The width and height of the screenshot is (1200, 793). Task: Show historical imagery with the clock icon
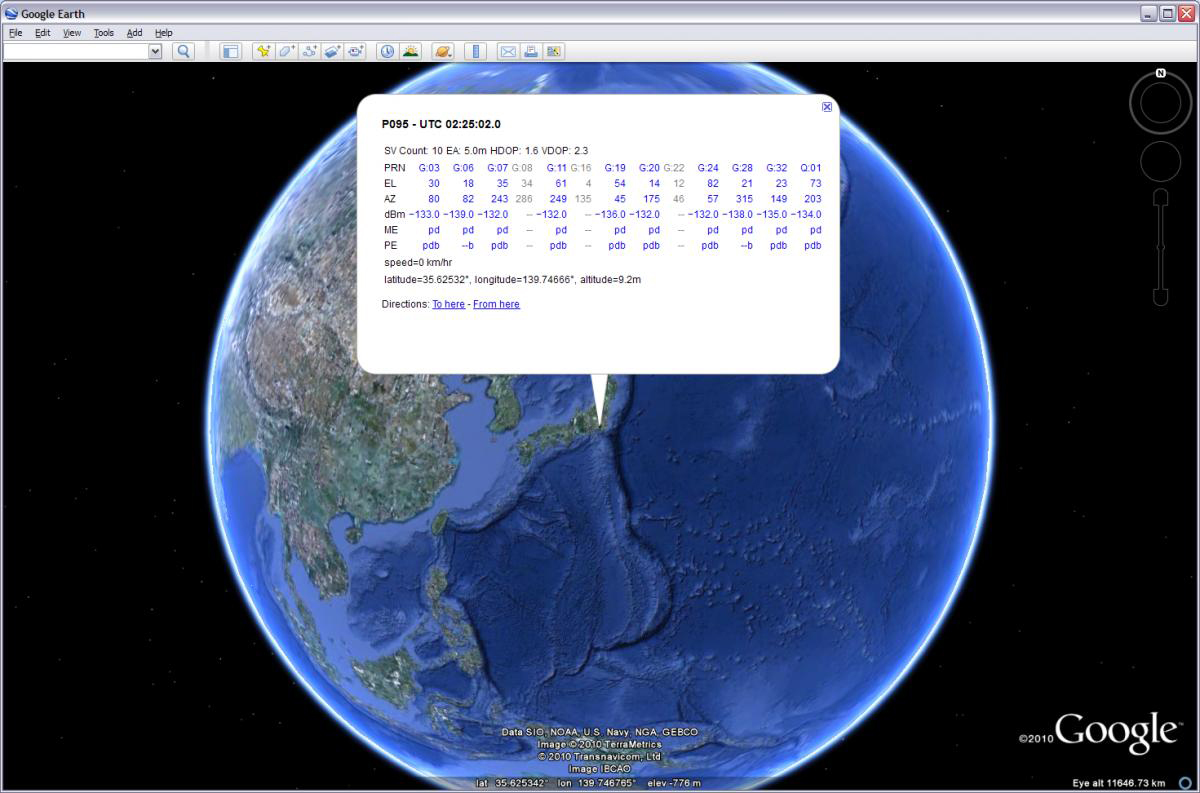coord(387,51)
